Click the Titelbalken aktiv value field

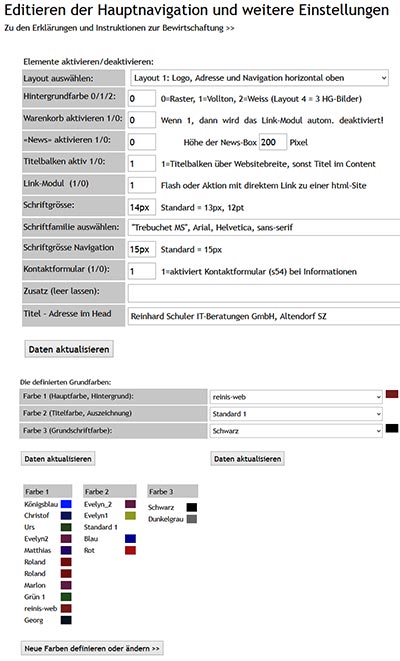tap(142, 164)
